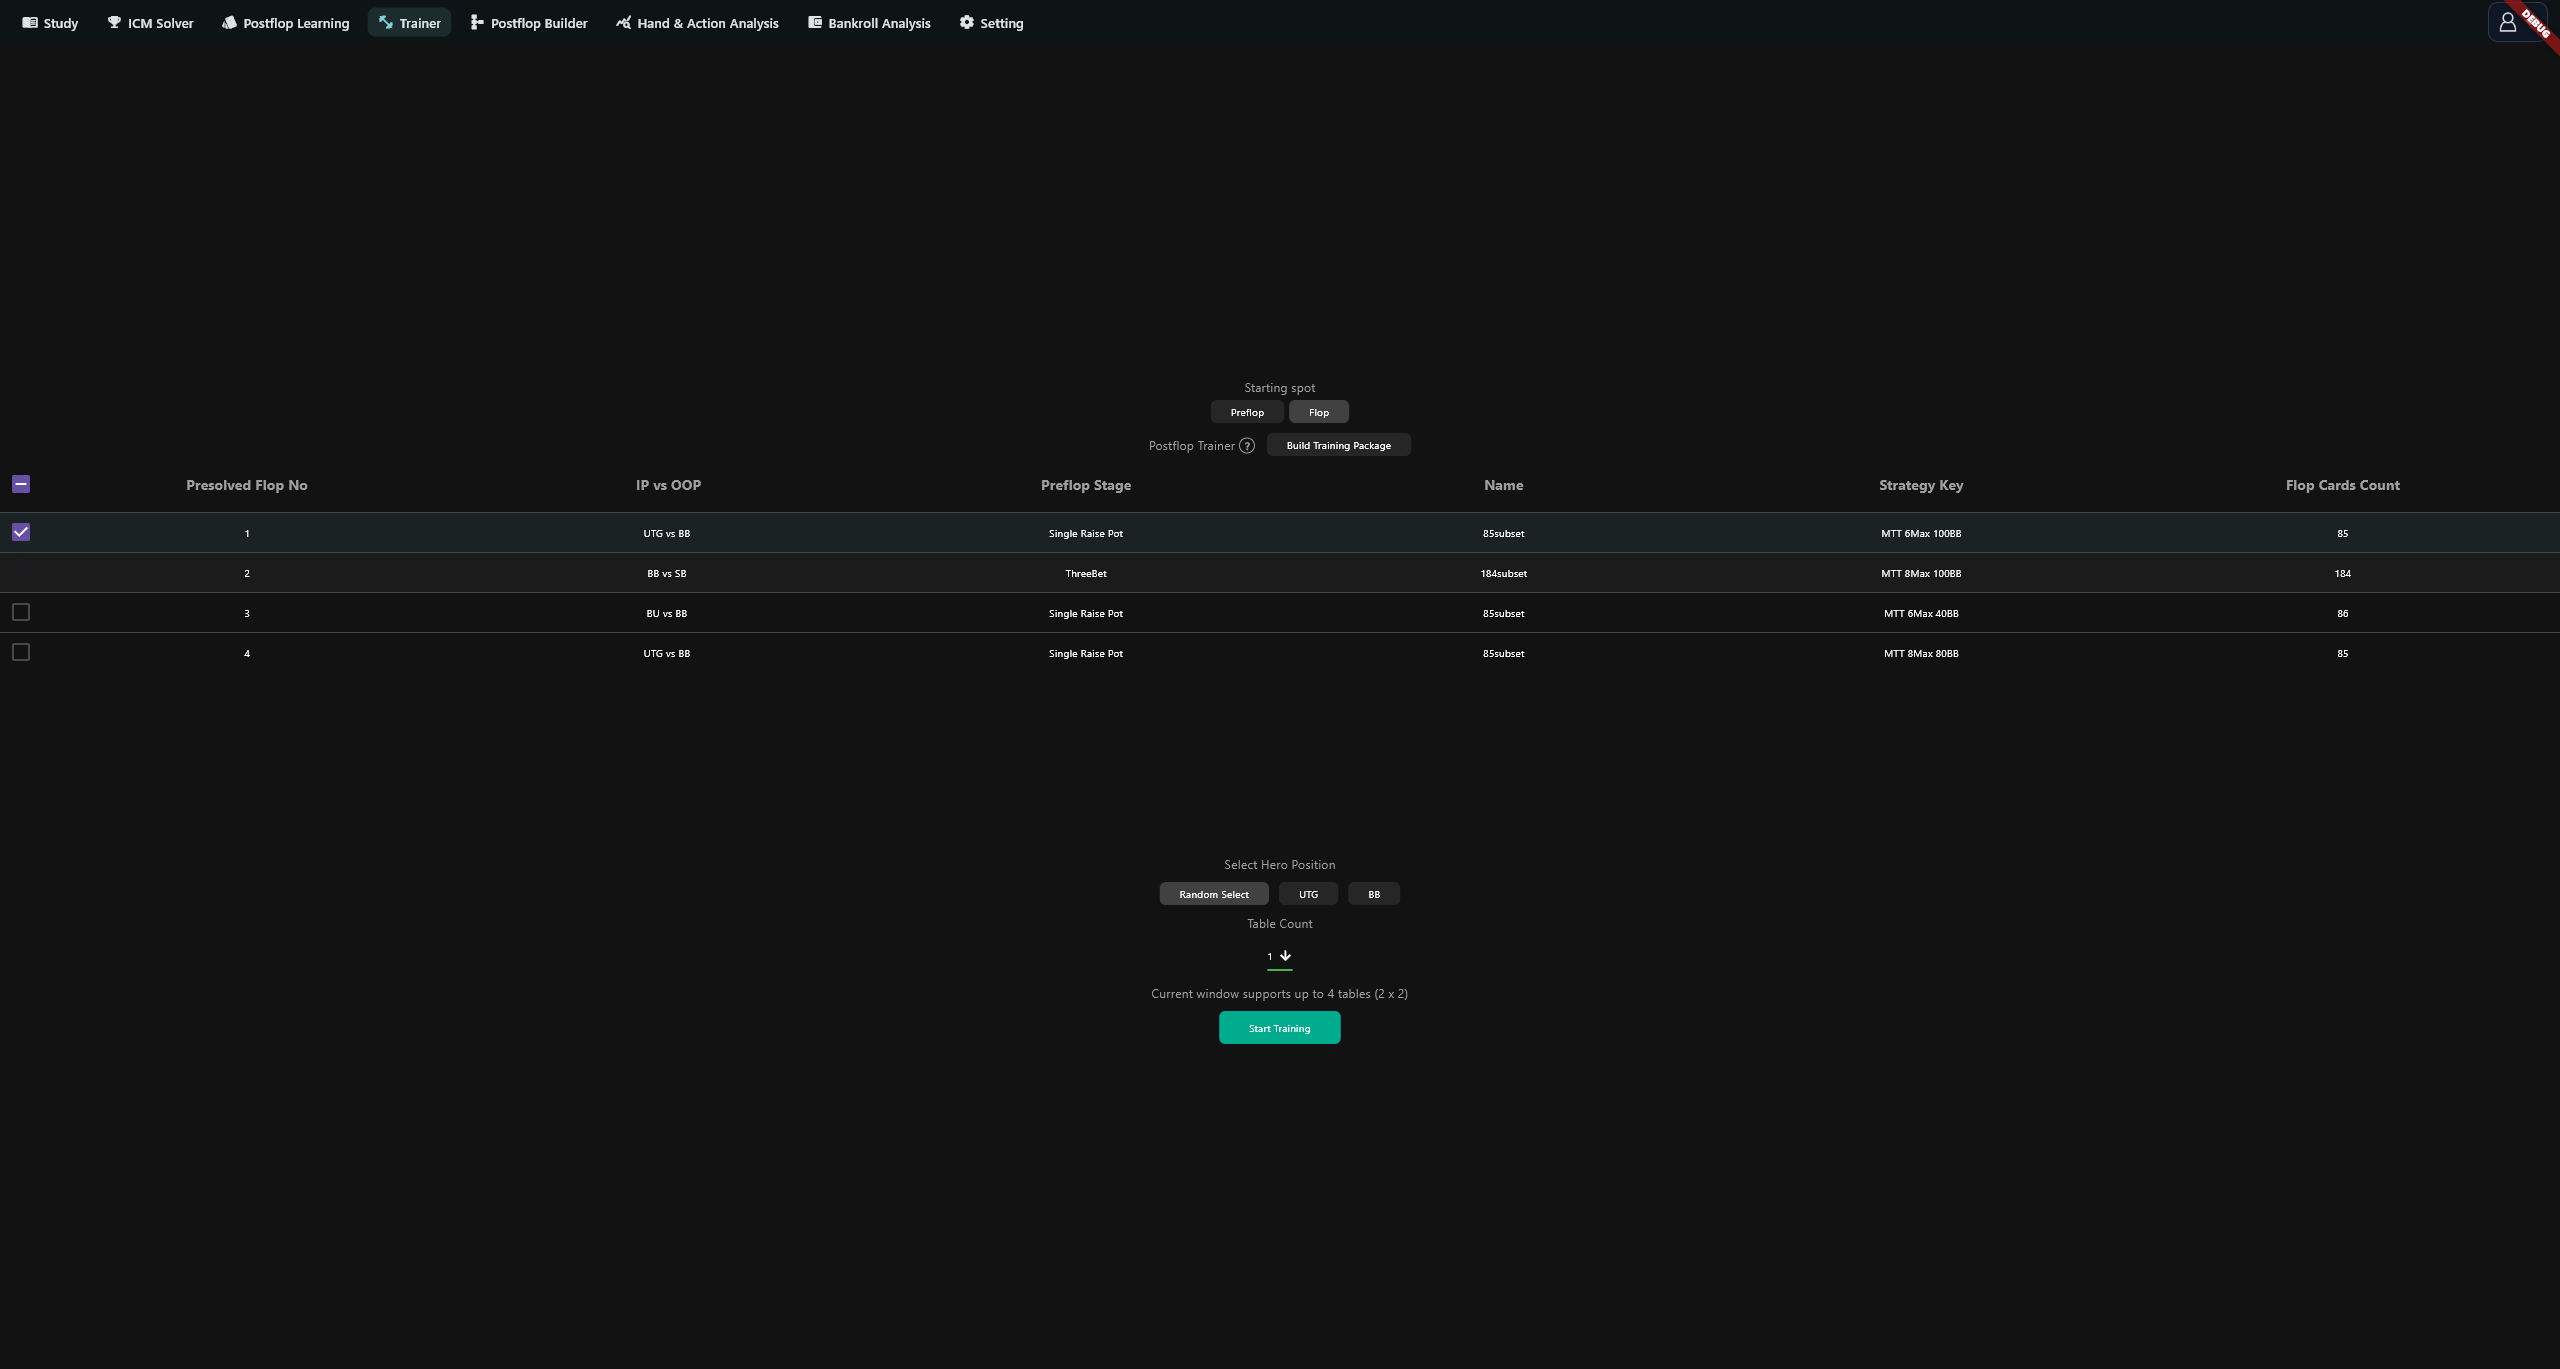Toggle the select-all header checkbox
The width and height of the screenshot is (2560, 1369).
[x=21, y=484]
